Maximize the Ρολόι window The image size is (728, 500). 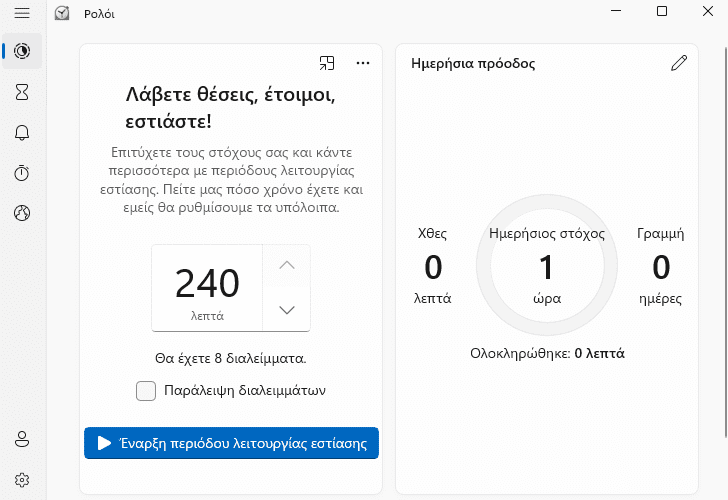coord(662,11)
